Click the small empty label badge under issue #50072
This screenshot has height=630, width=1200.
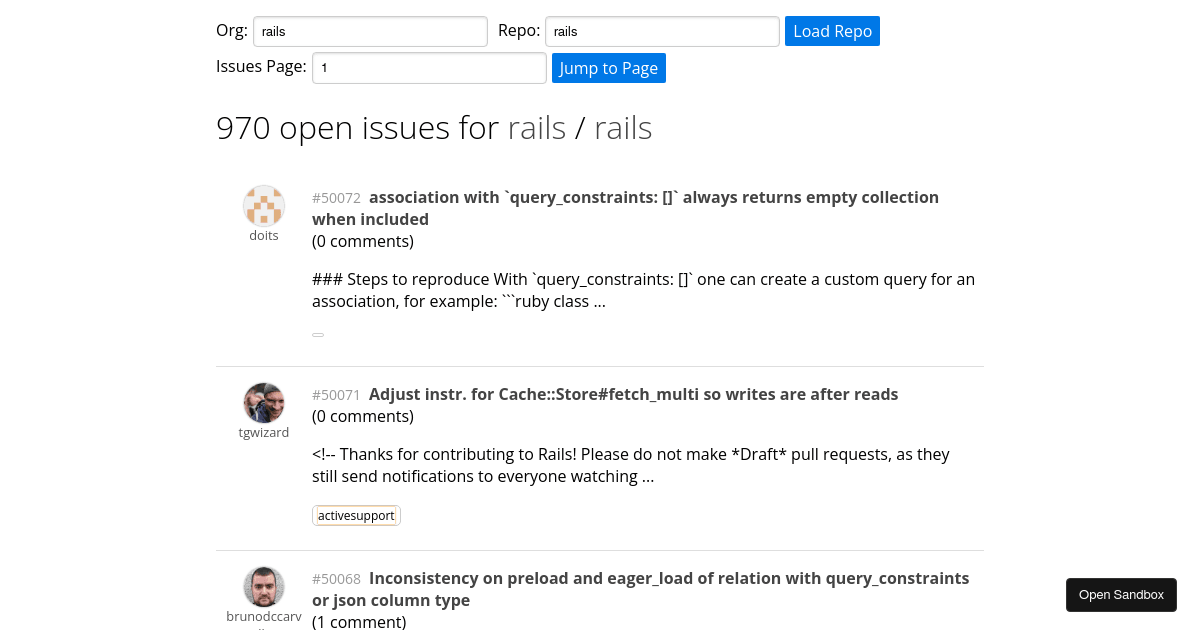pos(318,334)
